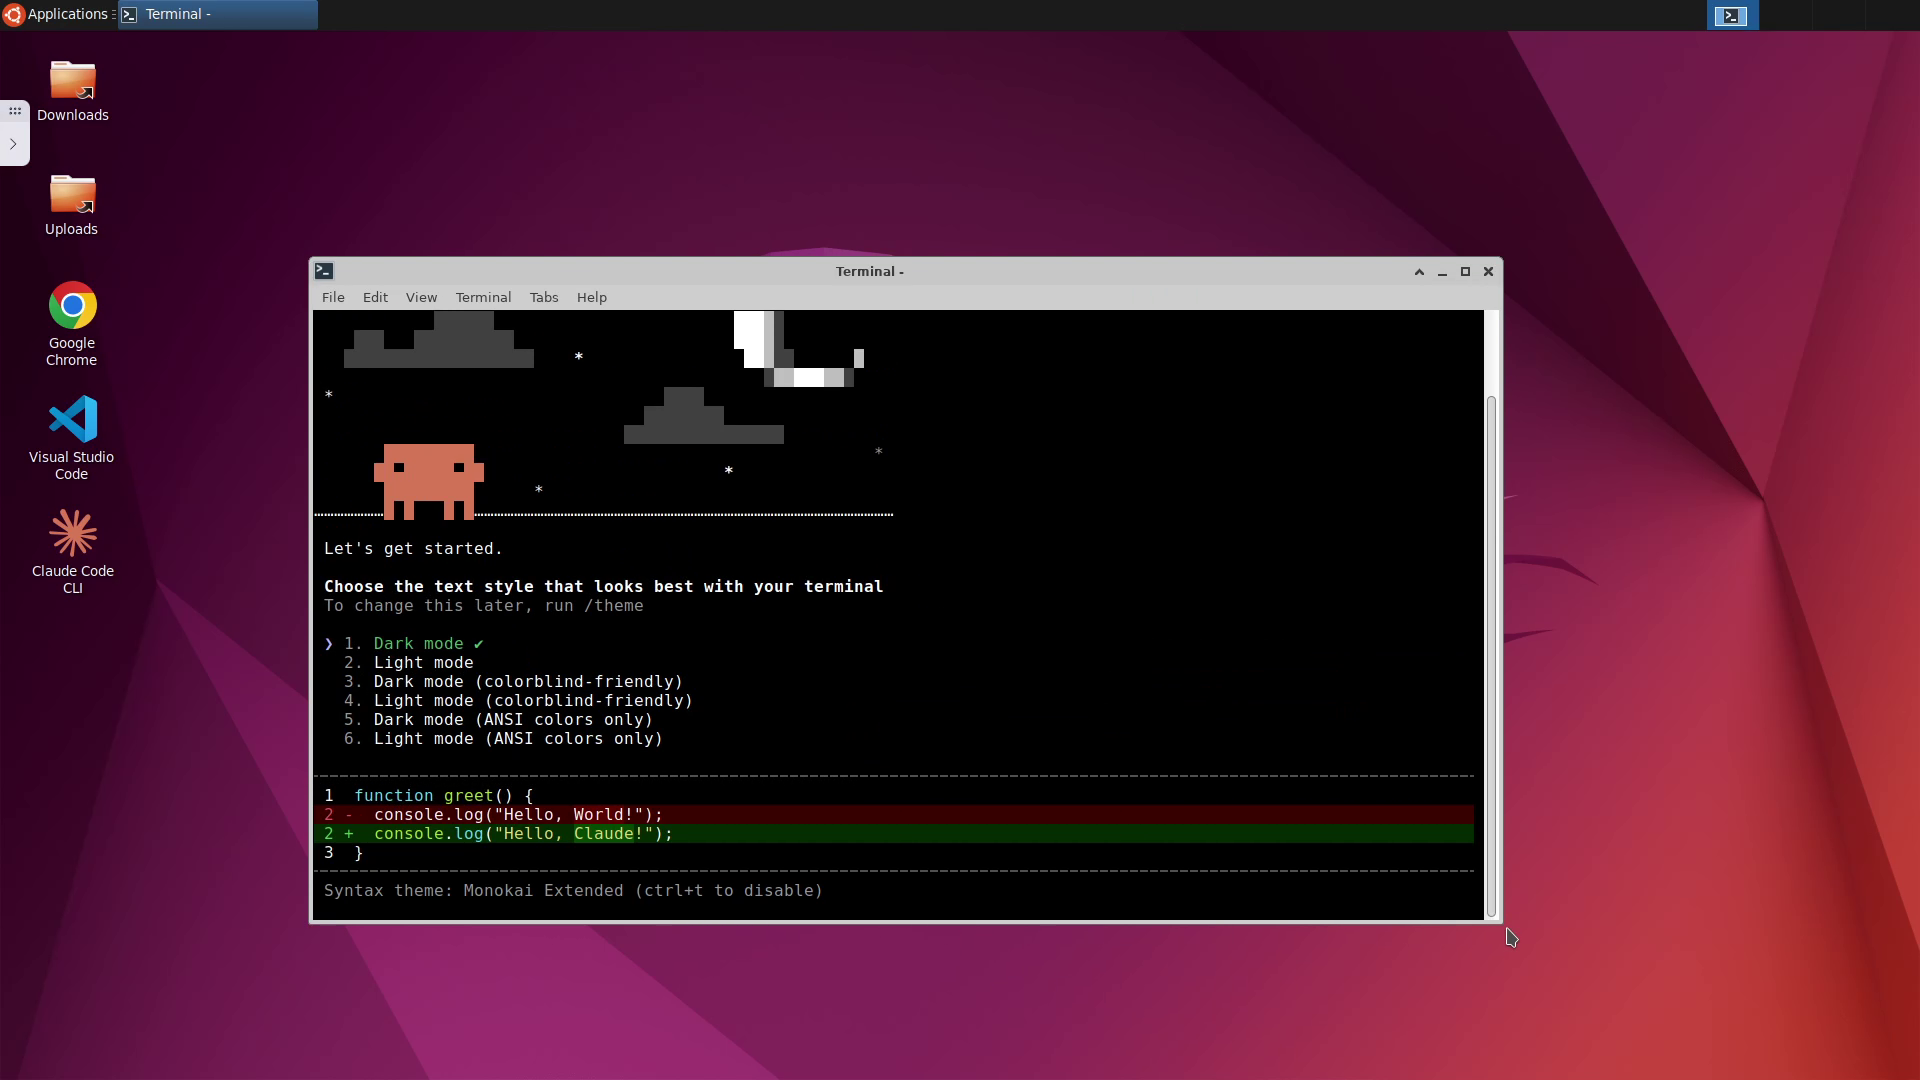Screen dimensions: 1920x1080
Task: Select the Dark mode theme option
Action: 418,644
